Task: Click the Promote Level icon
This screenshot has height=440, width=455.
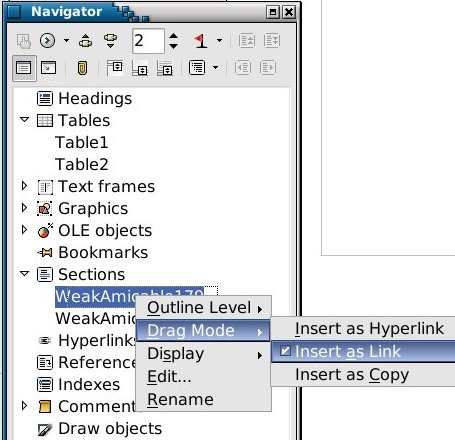Action: pos(243,68)
